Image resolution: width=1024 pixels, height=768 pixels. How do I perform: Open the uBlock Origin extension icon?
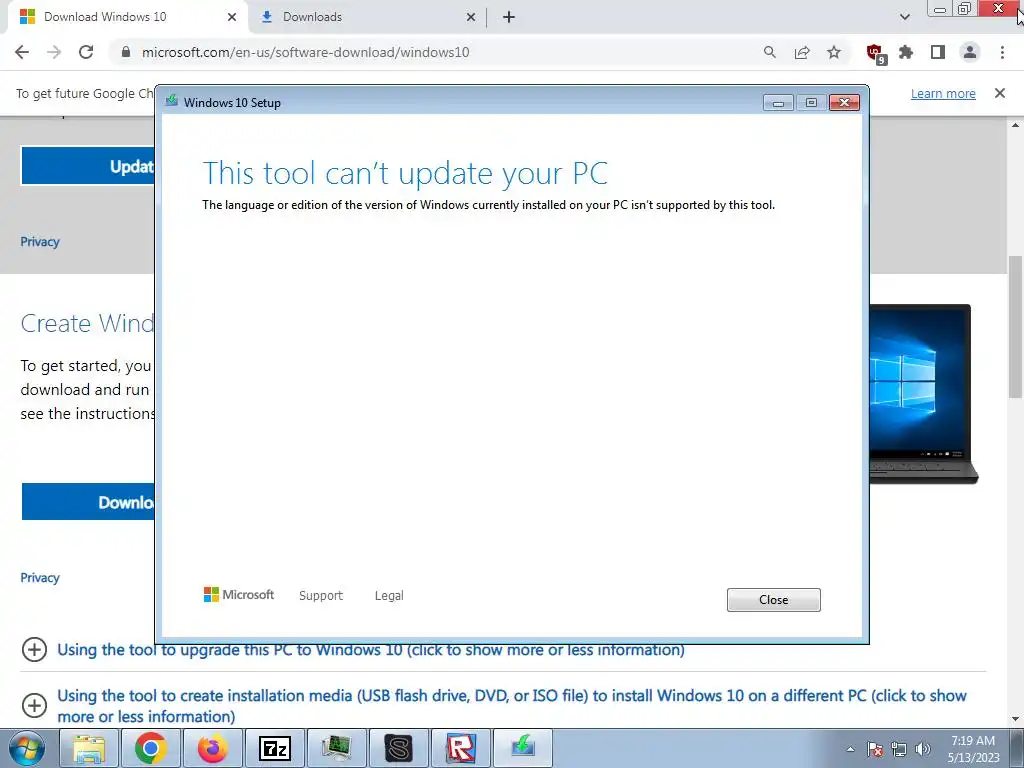pyautogui.click(x=874, y=53)
